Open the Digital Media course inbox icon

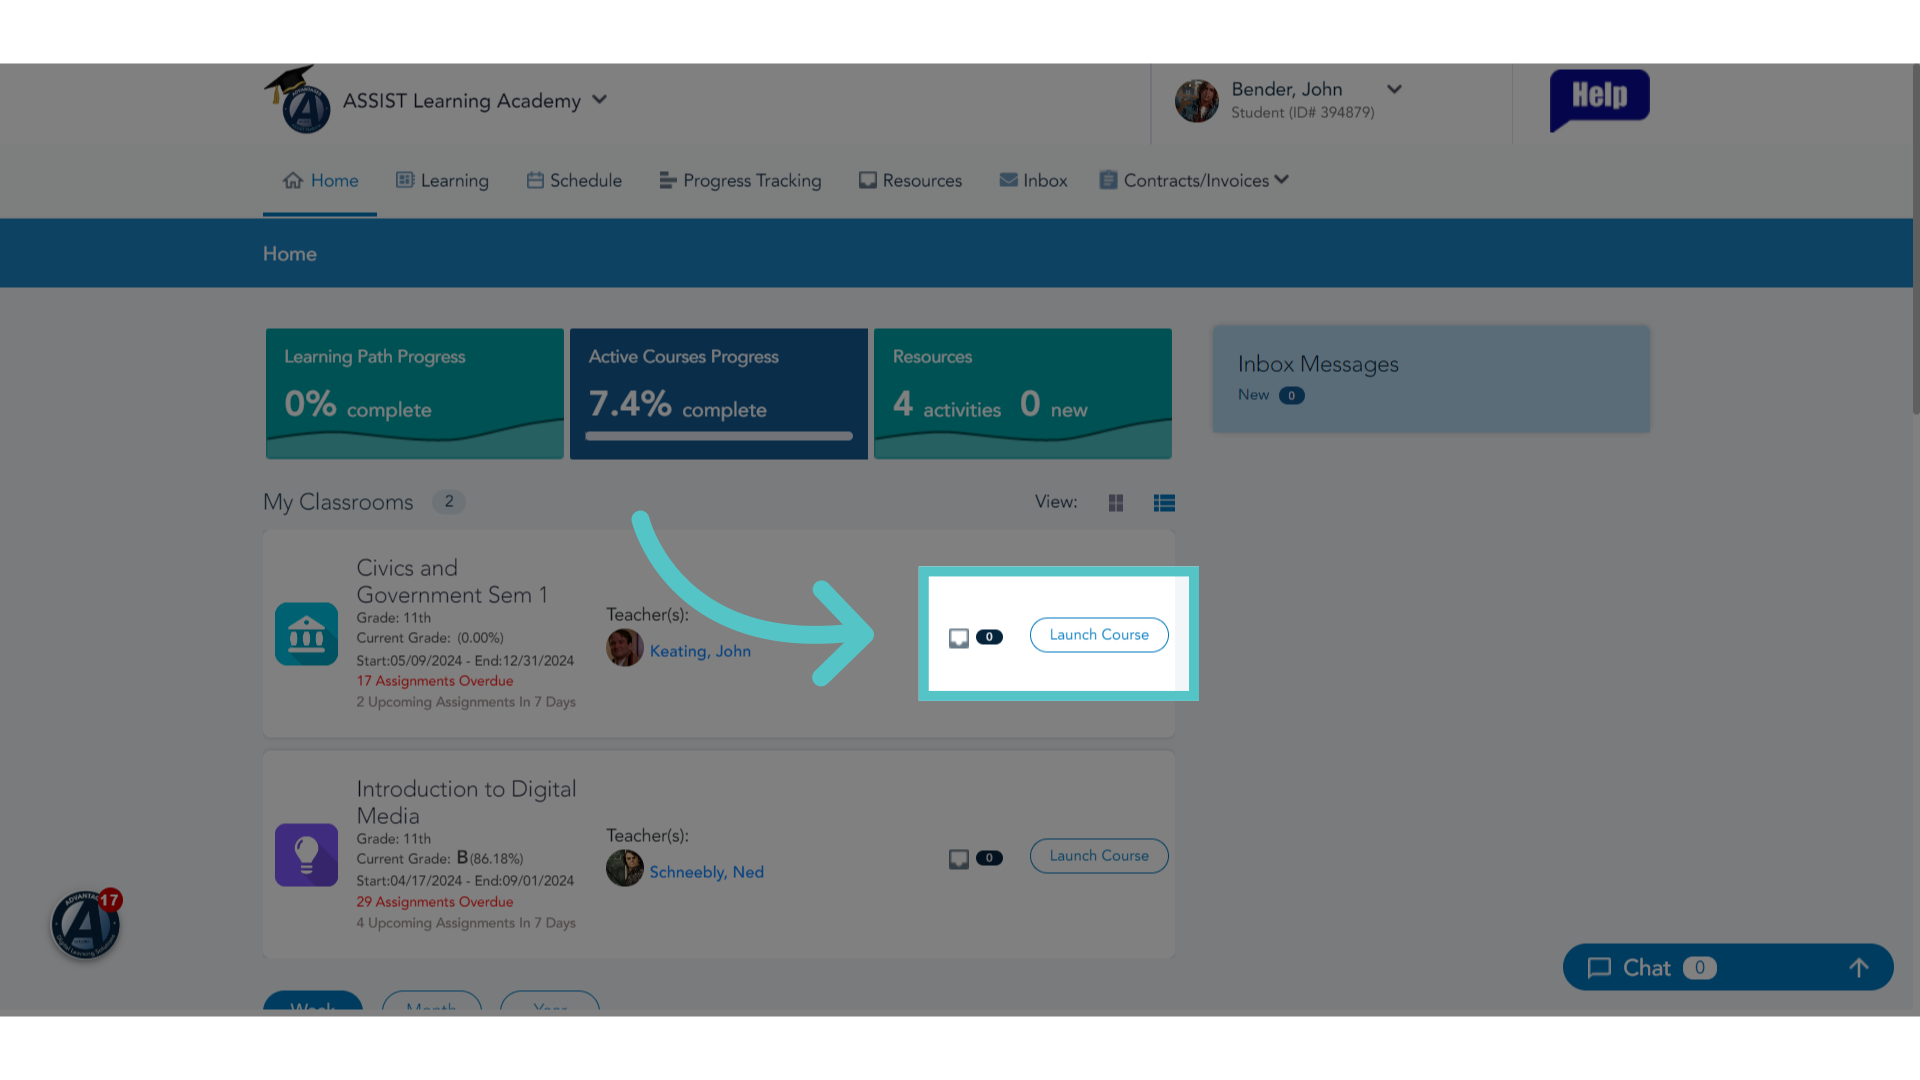[x=958, y=859]
